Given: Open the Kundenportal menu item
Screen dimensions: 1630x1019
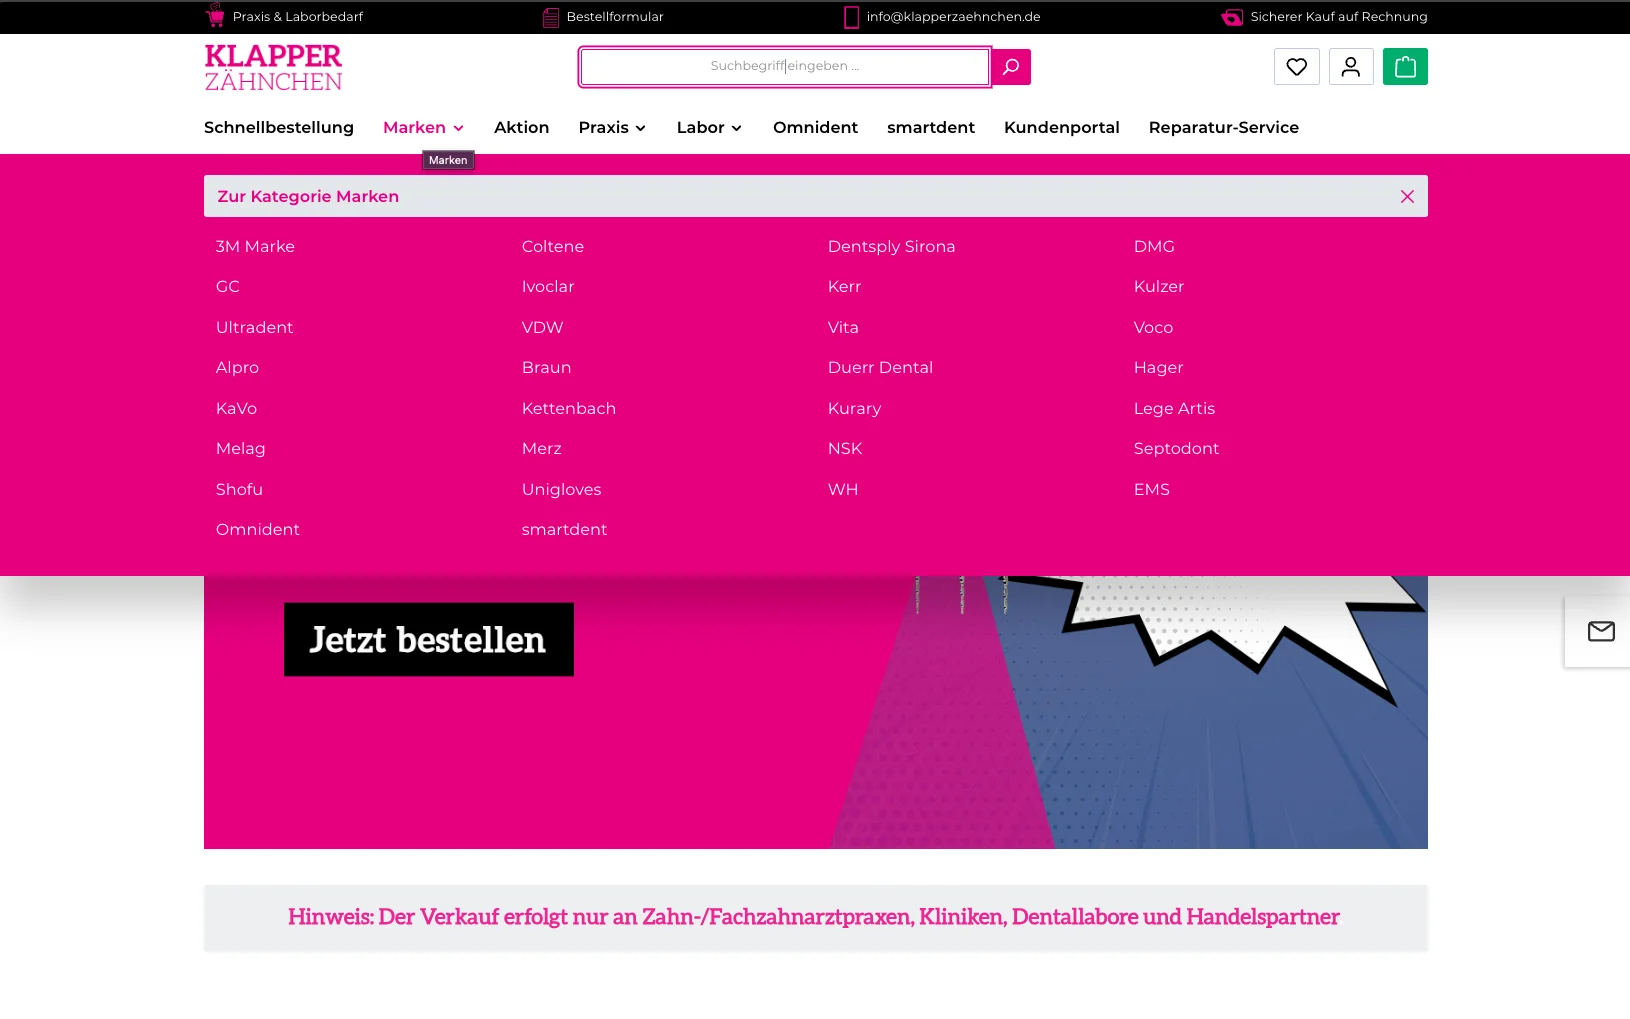Looking at the screenshot, I should click(x=1062, y=127).
